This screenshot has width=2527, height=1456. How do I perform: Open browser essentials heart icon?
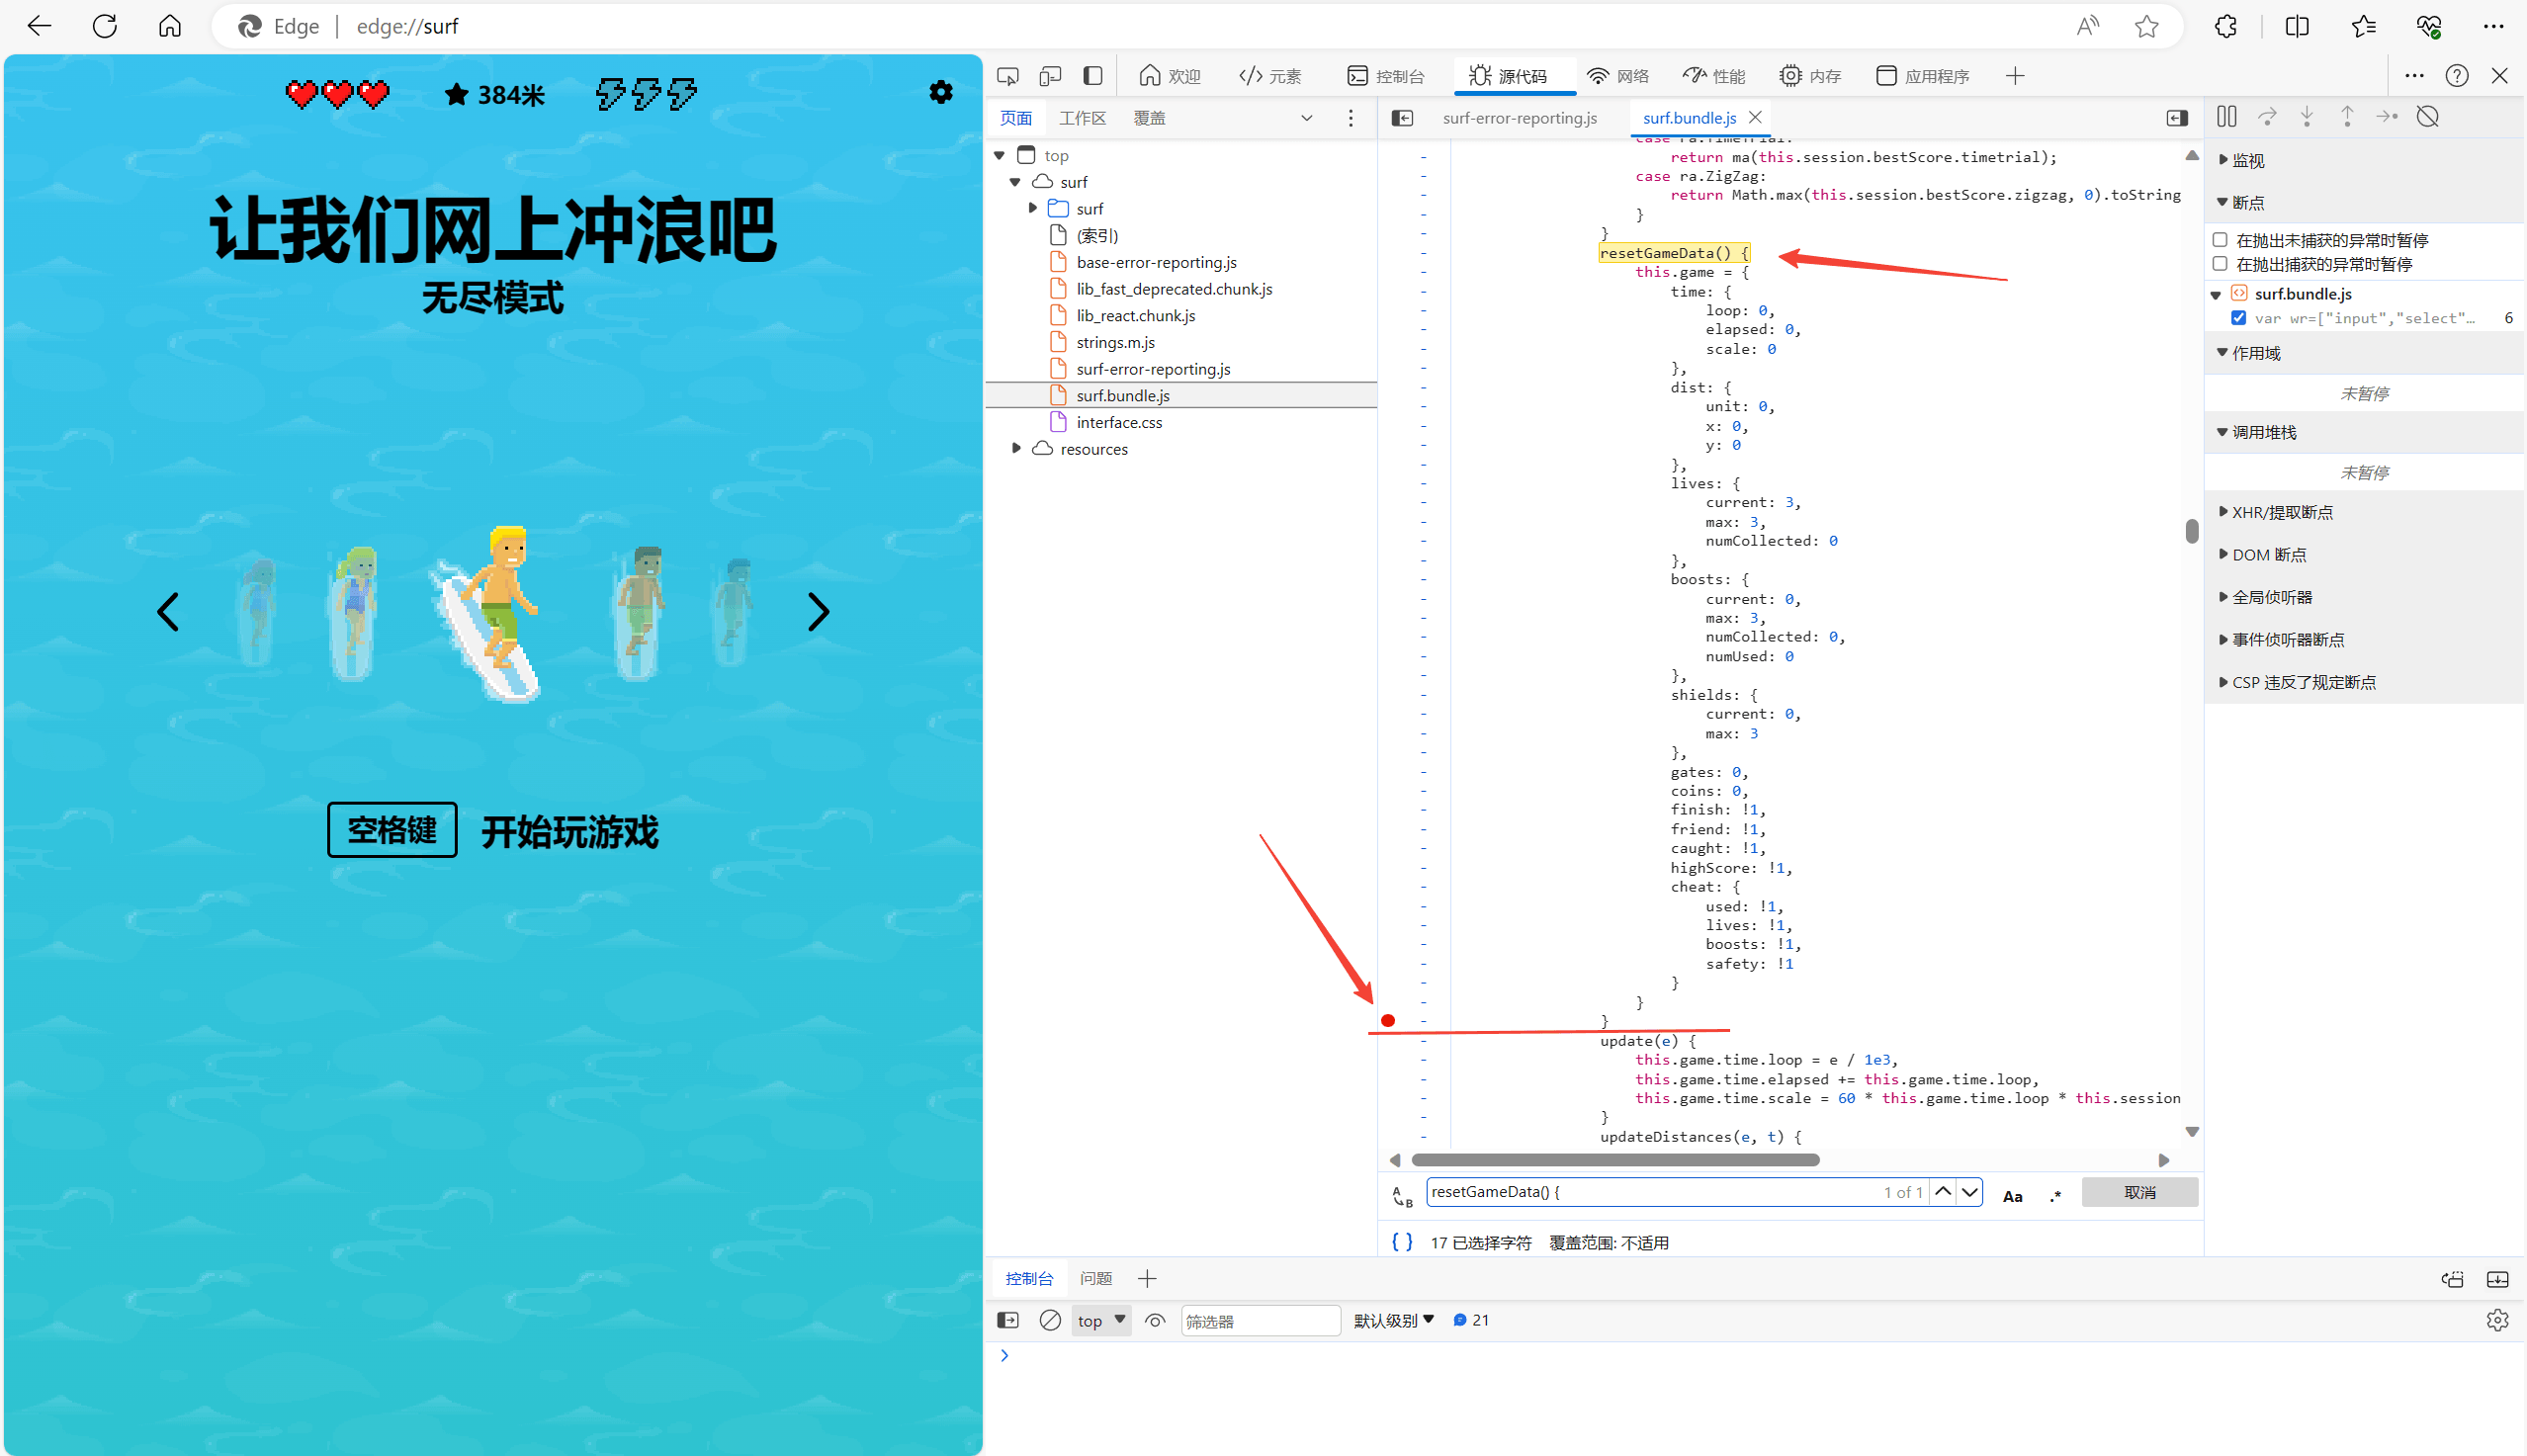coord(2429,26)
